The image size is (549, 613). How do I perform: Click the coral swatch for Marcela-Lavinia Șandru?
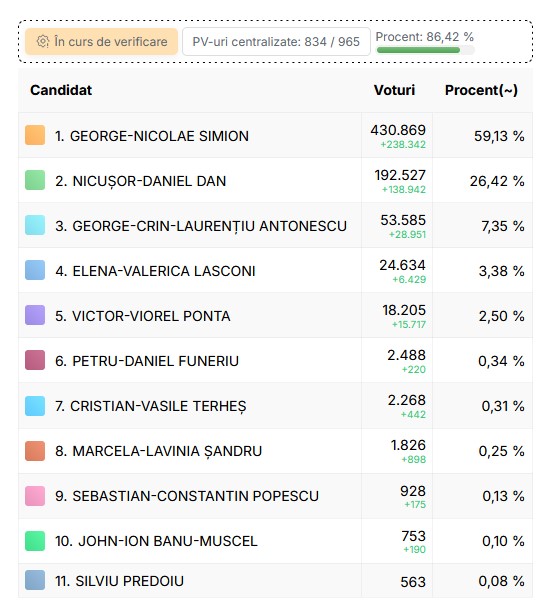[x=35, y=451]
